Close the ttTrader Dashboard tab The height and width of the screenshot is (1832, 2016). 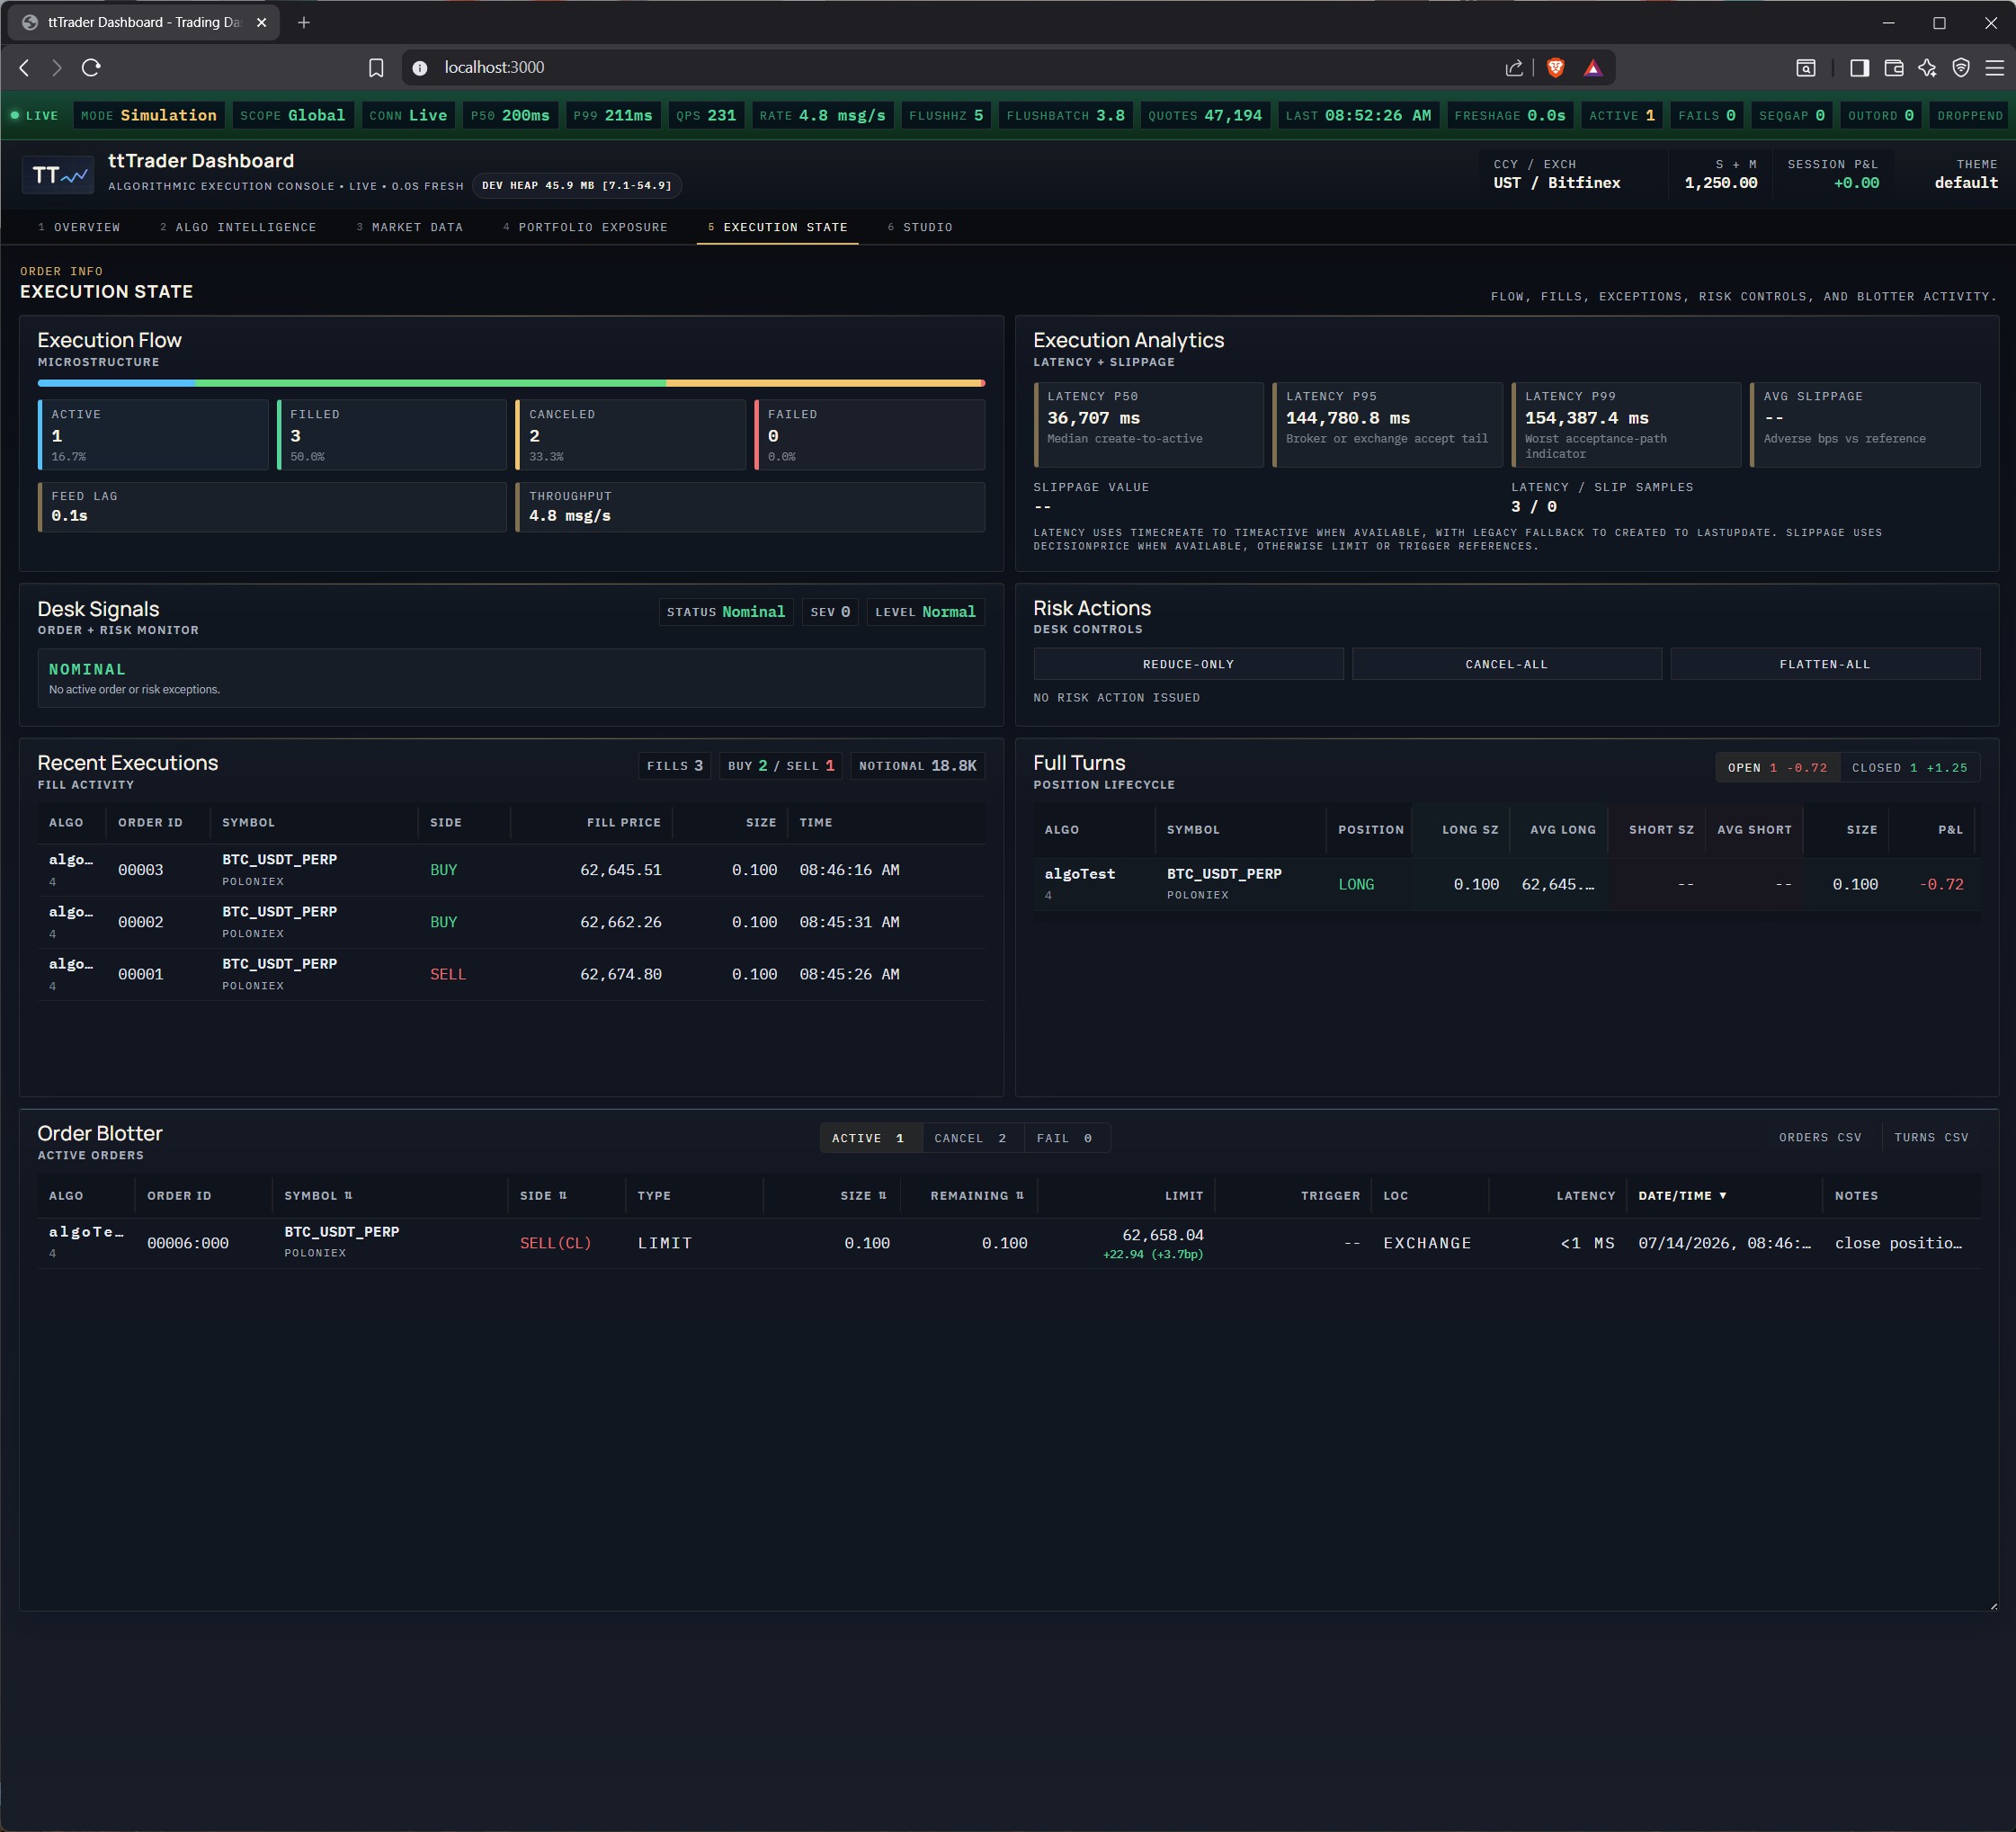262,22
